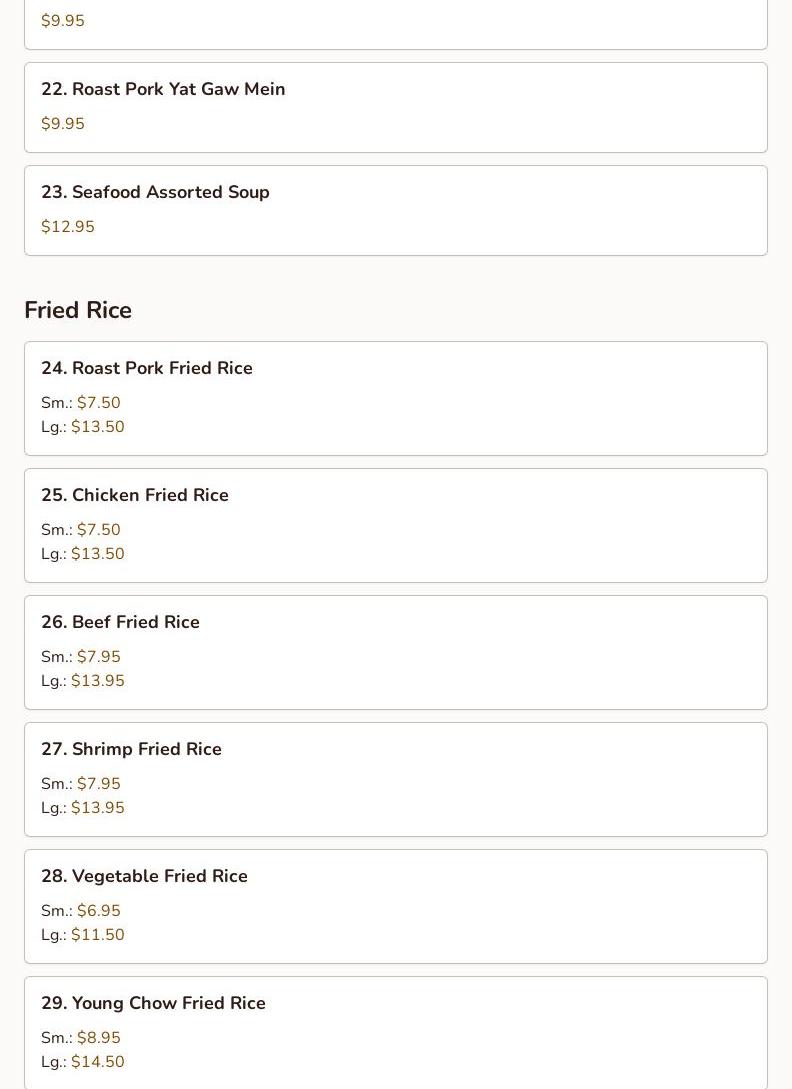Image resolution: width=792 pixels, height=1089 pixels.
Task: Click the Fried Rice section heading
Action: point(78,310)
